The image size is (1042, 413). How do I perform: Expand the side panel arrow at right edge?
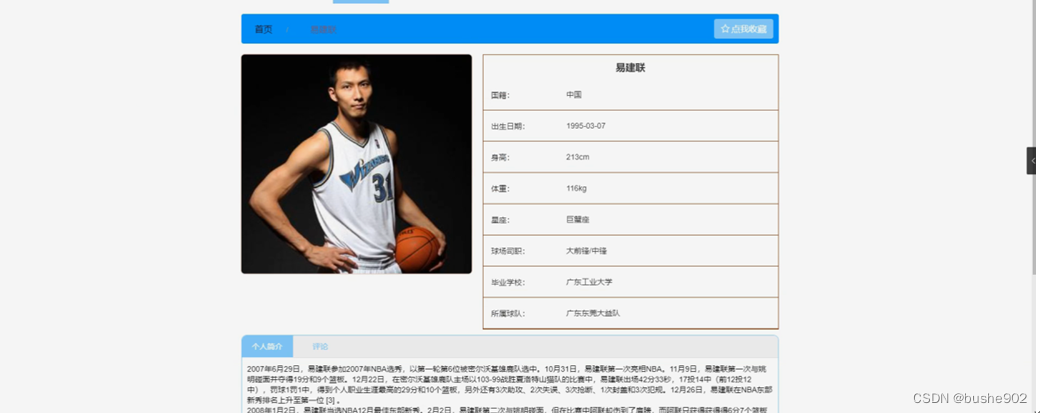coord(1033,161)
